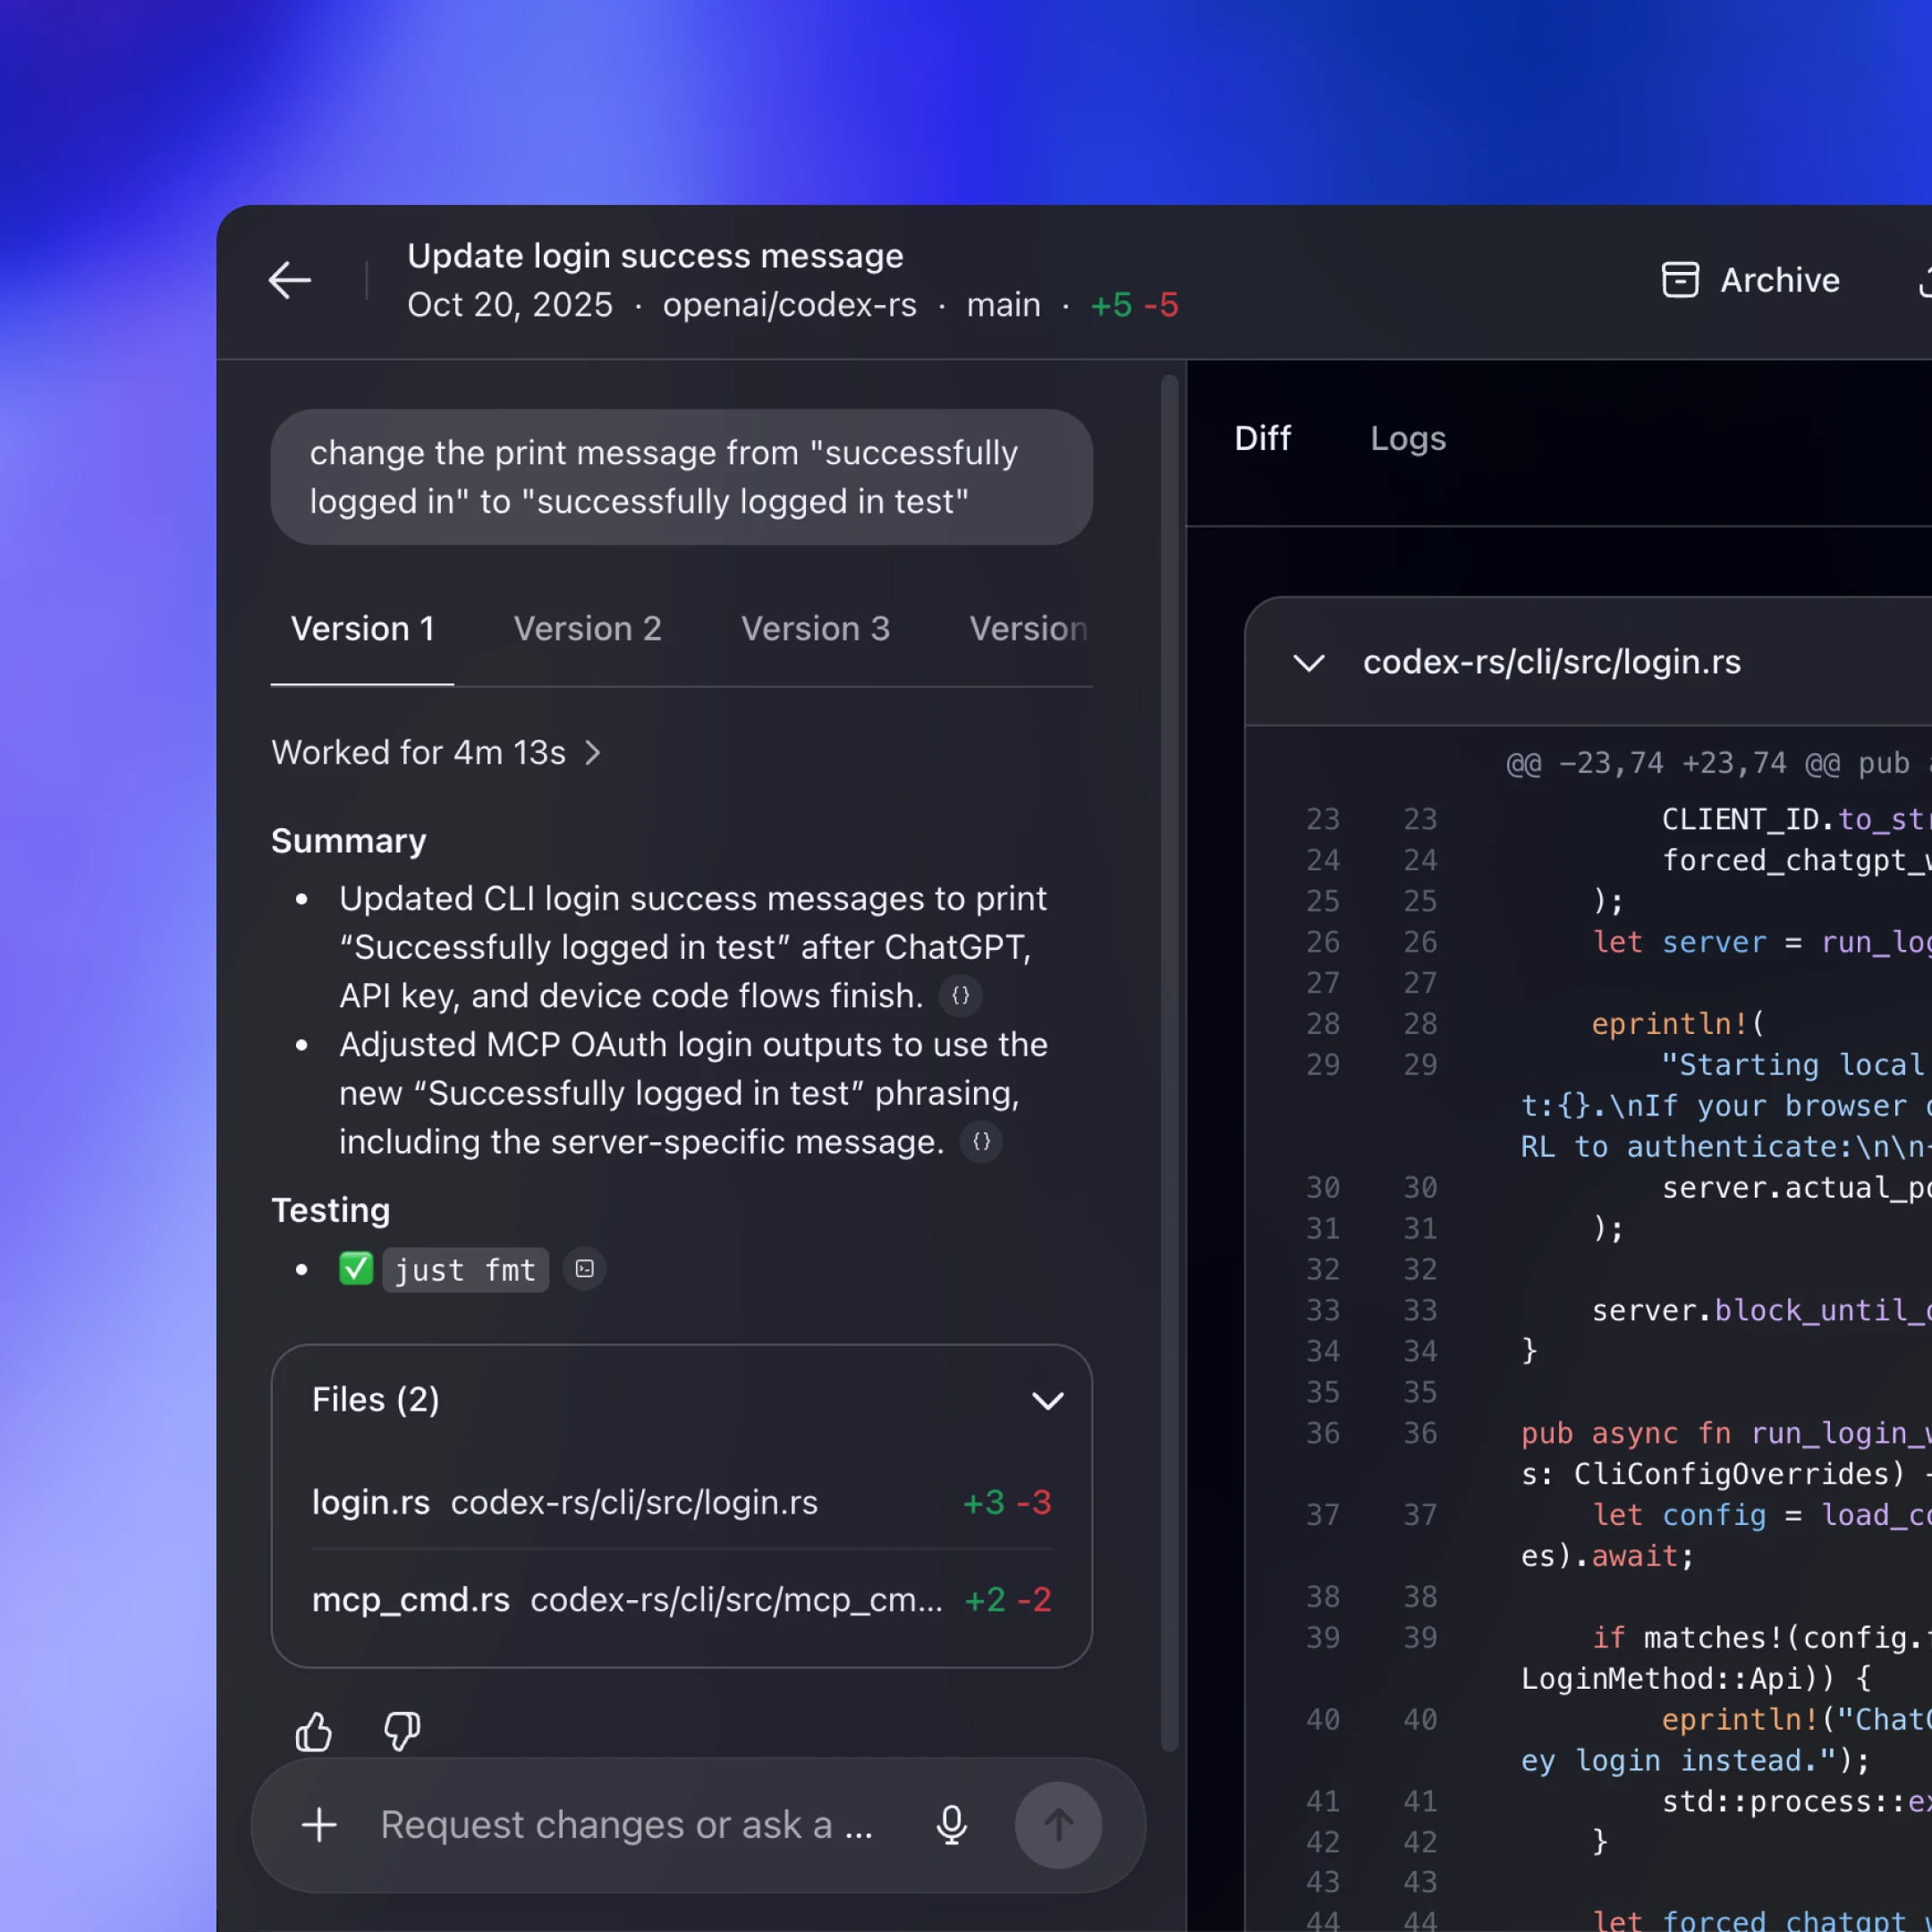Open terminal output icon beside just fmt

click(x=585, y=1269)
